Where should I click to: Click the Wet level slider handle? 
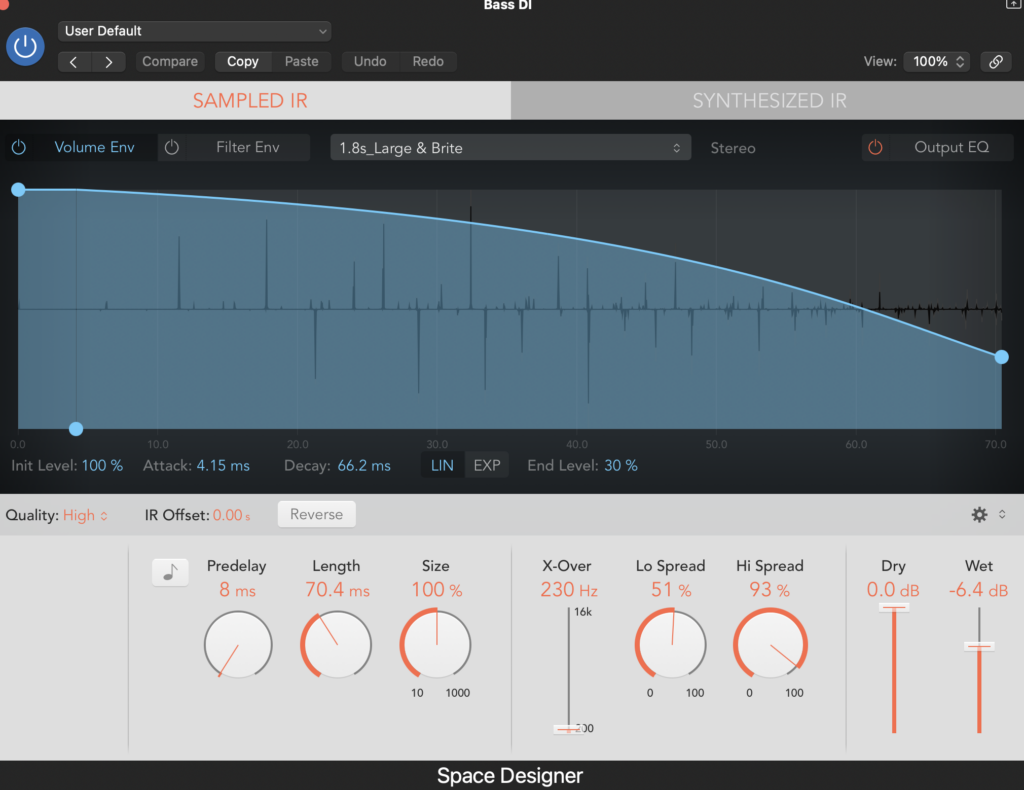(x=979, y=647)
